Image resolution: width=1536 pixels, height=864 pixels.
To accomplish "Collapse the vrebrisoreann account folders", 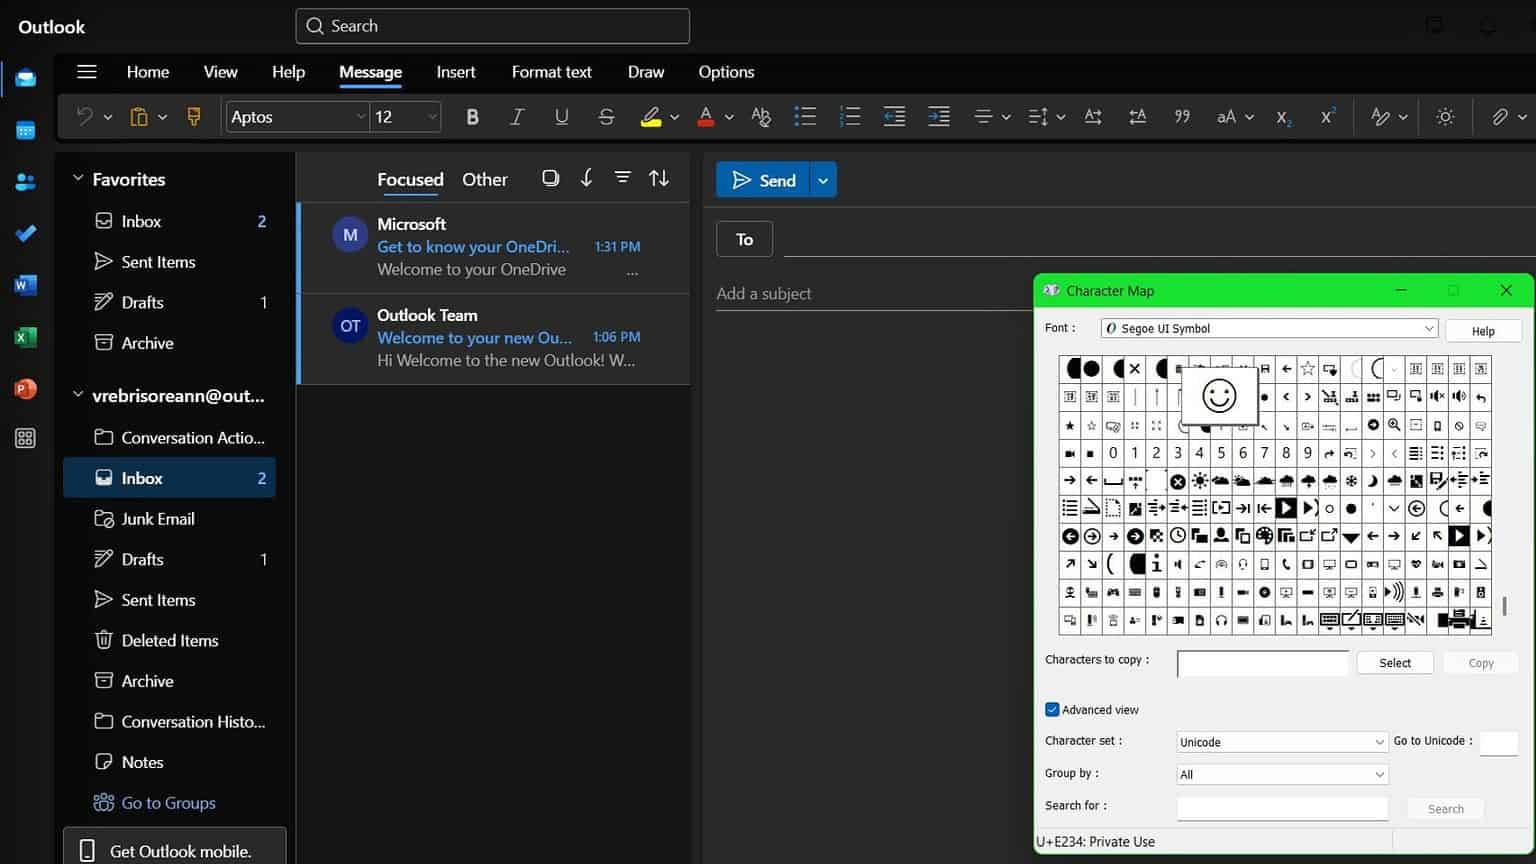I will [78, 395].
